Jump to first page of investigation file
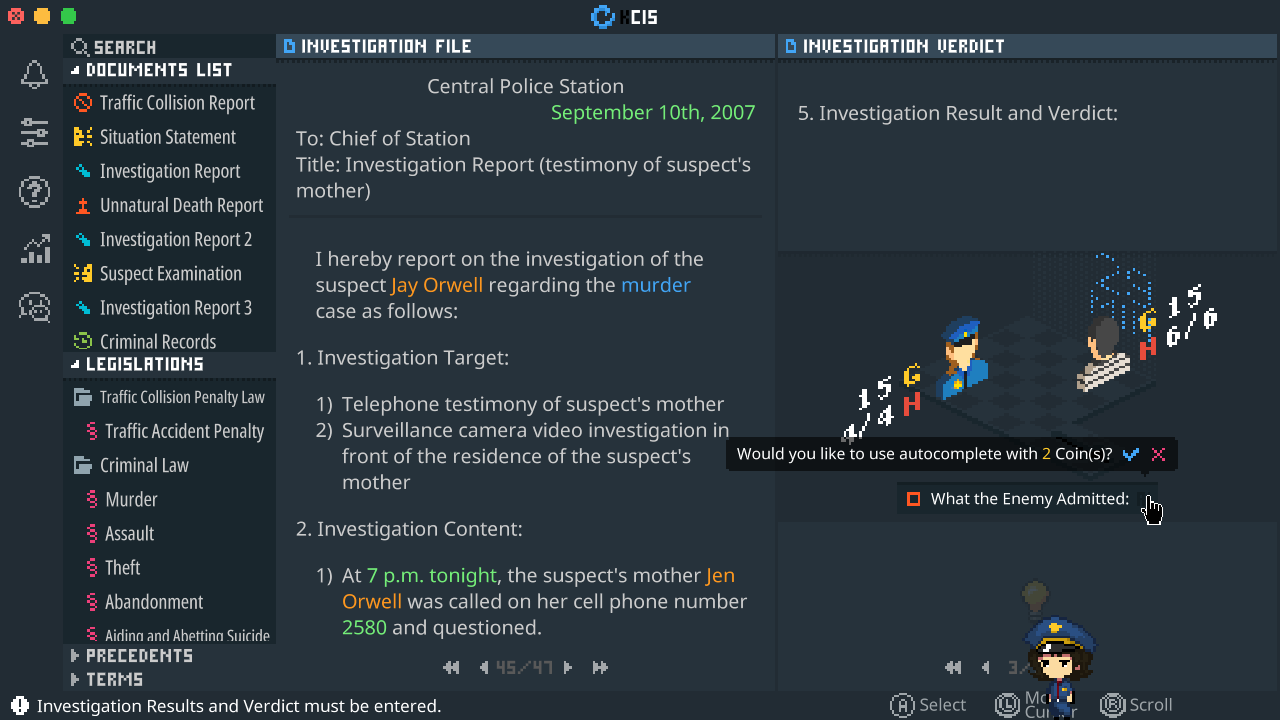1280x720 pixels. [x=451, y=667]
